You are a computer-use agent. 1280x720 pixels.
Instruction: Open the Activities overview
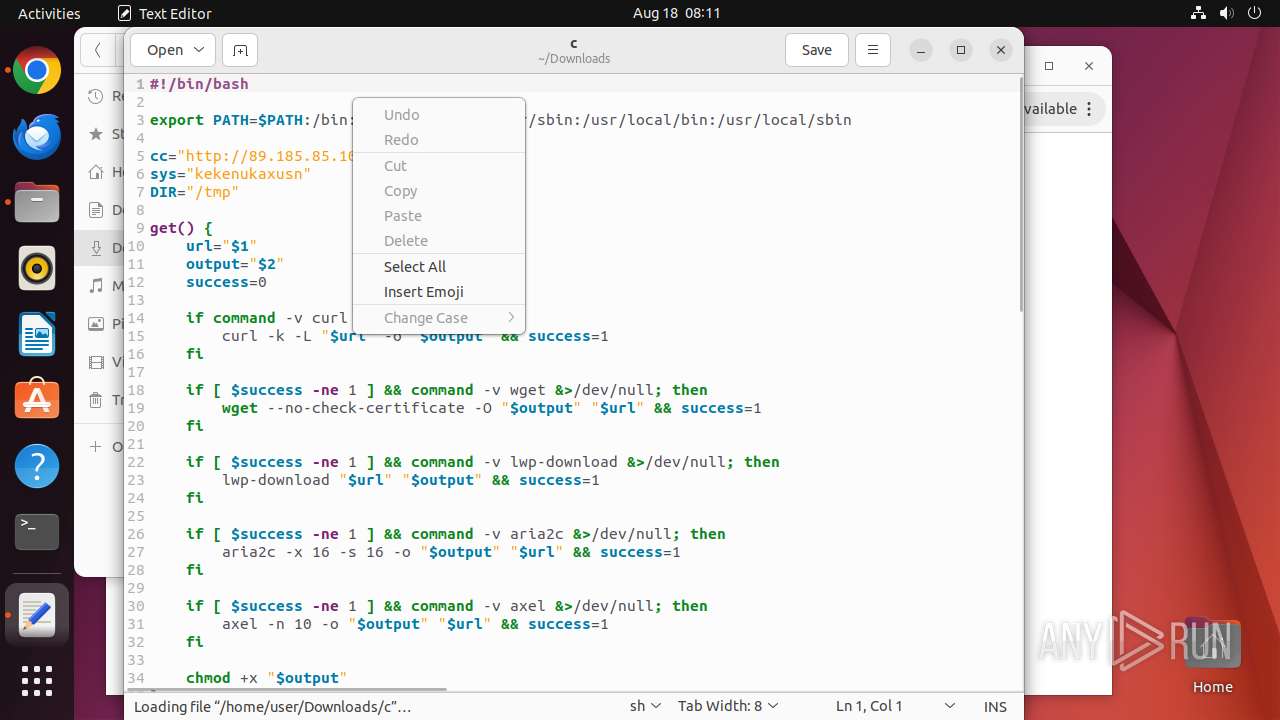(x=49, y=13)
